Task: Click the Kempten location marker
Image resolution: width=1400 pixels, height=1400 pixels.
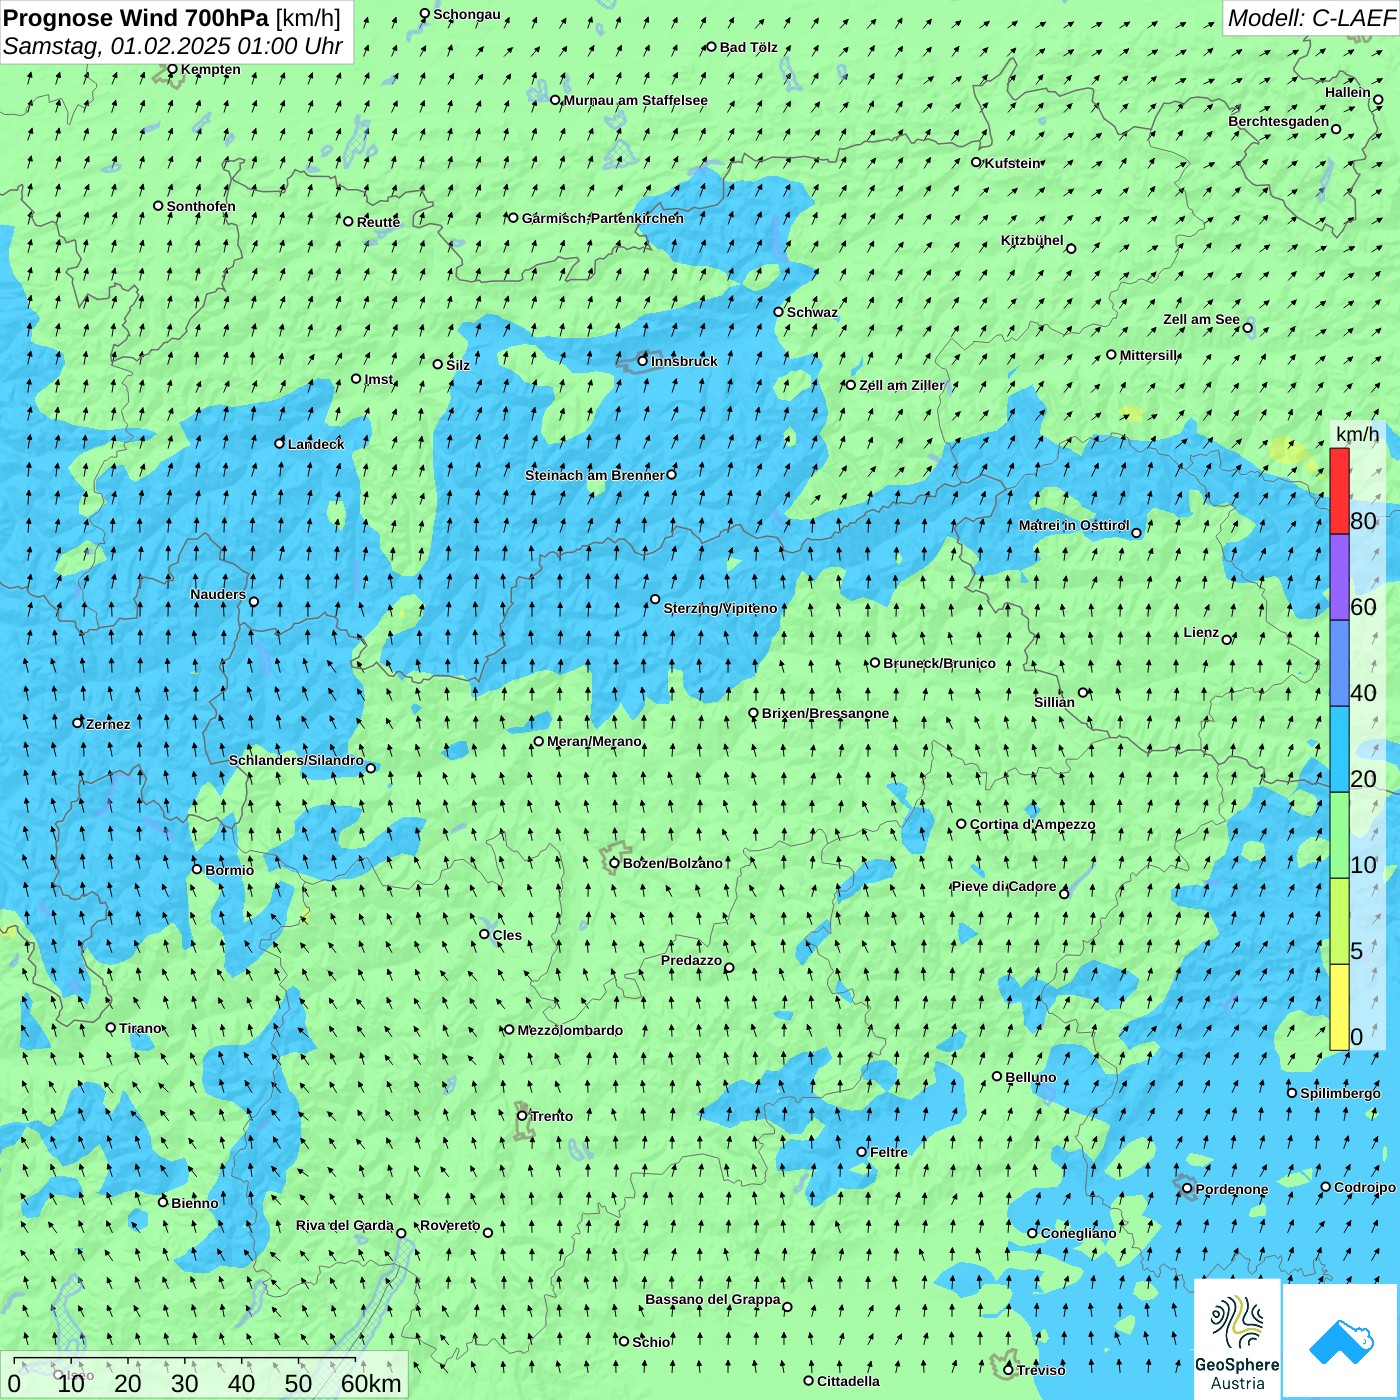Action: 172,69
